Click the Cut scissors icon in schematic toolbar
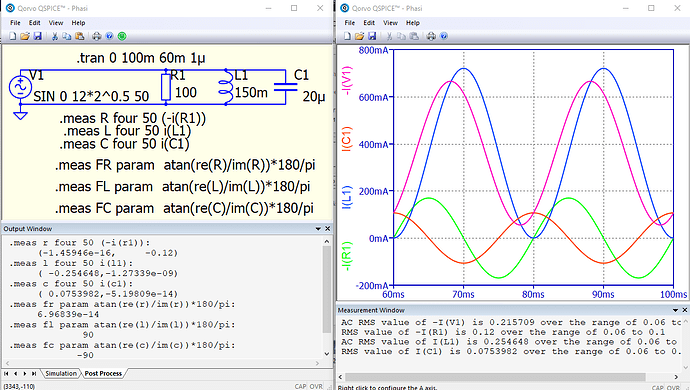The height and width of the screenshot is (390, 690). pos(55,36)
